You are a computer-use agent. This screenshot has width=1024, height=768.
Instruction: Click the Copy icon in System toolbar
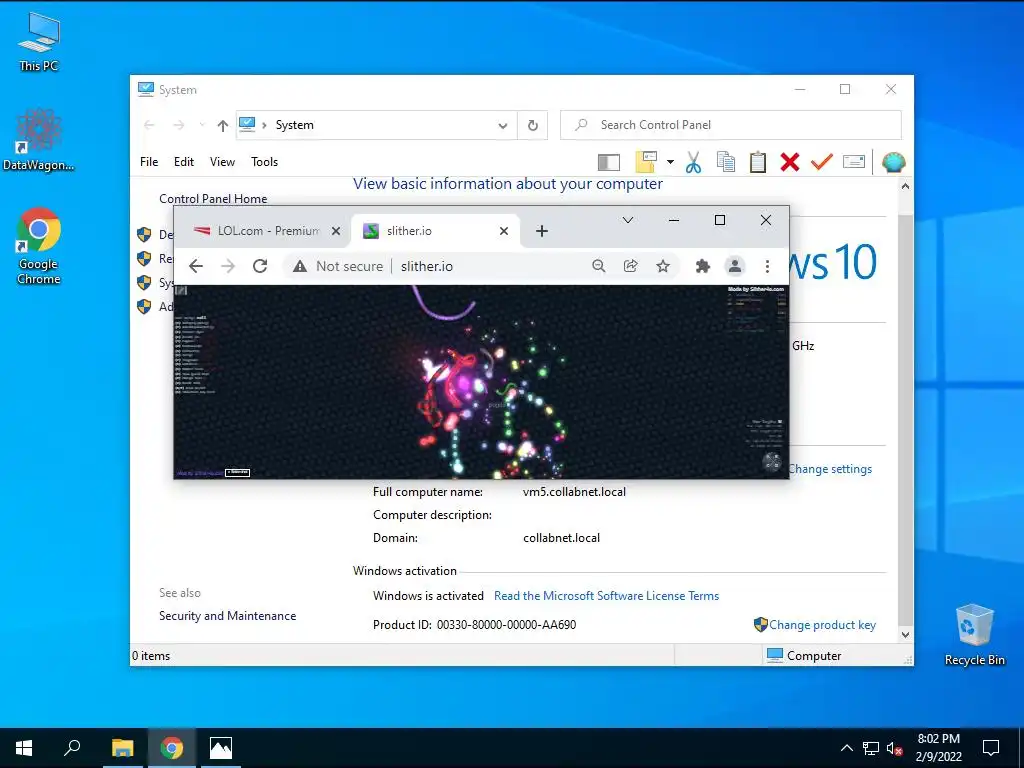(726, 162)
